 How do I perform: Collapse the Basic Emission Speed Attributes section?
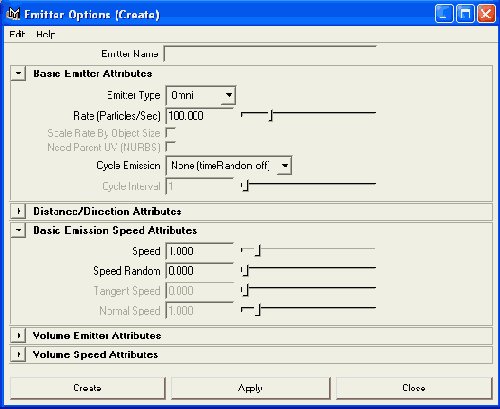18,230
